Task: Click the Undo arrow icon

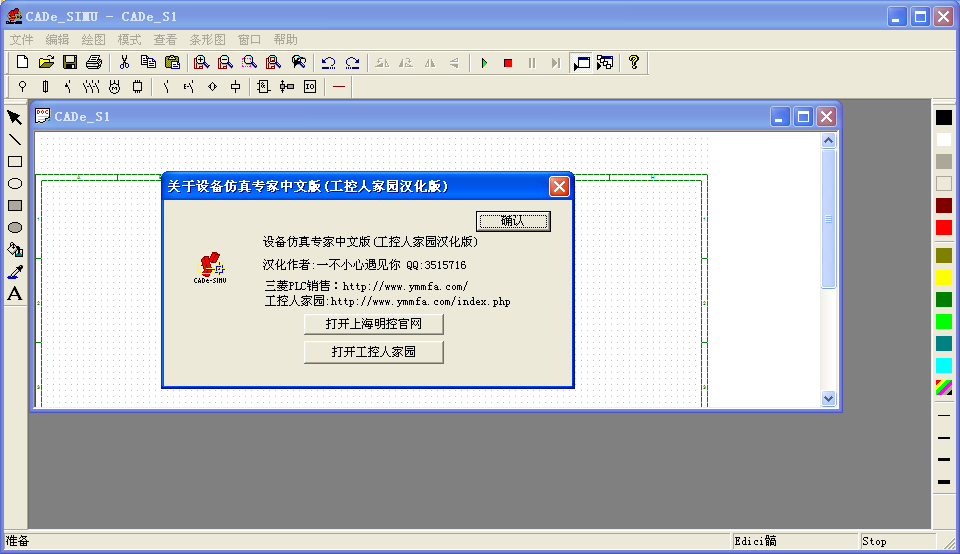Action: 328,63
